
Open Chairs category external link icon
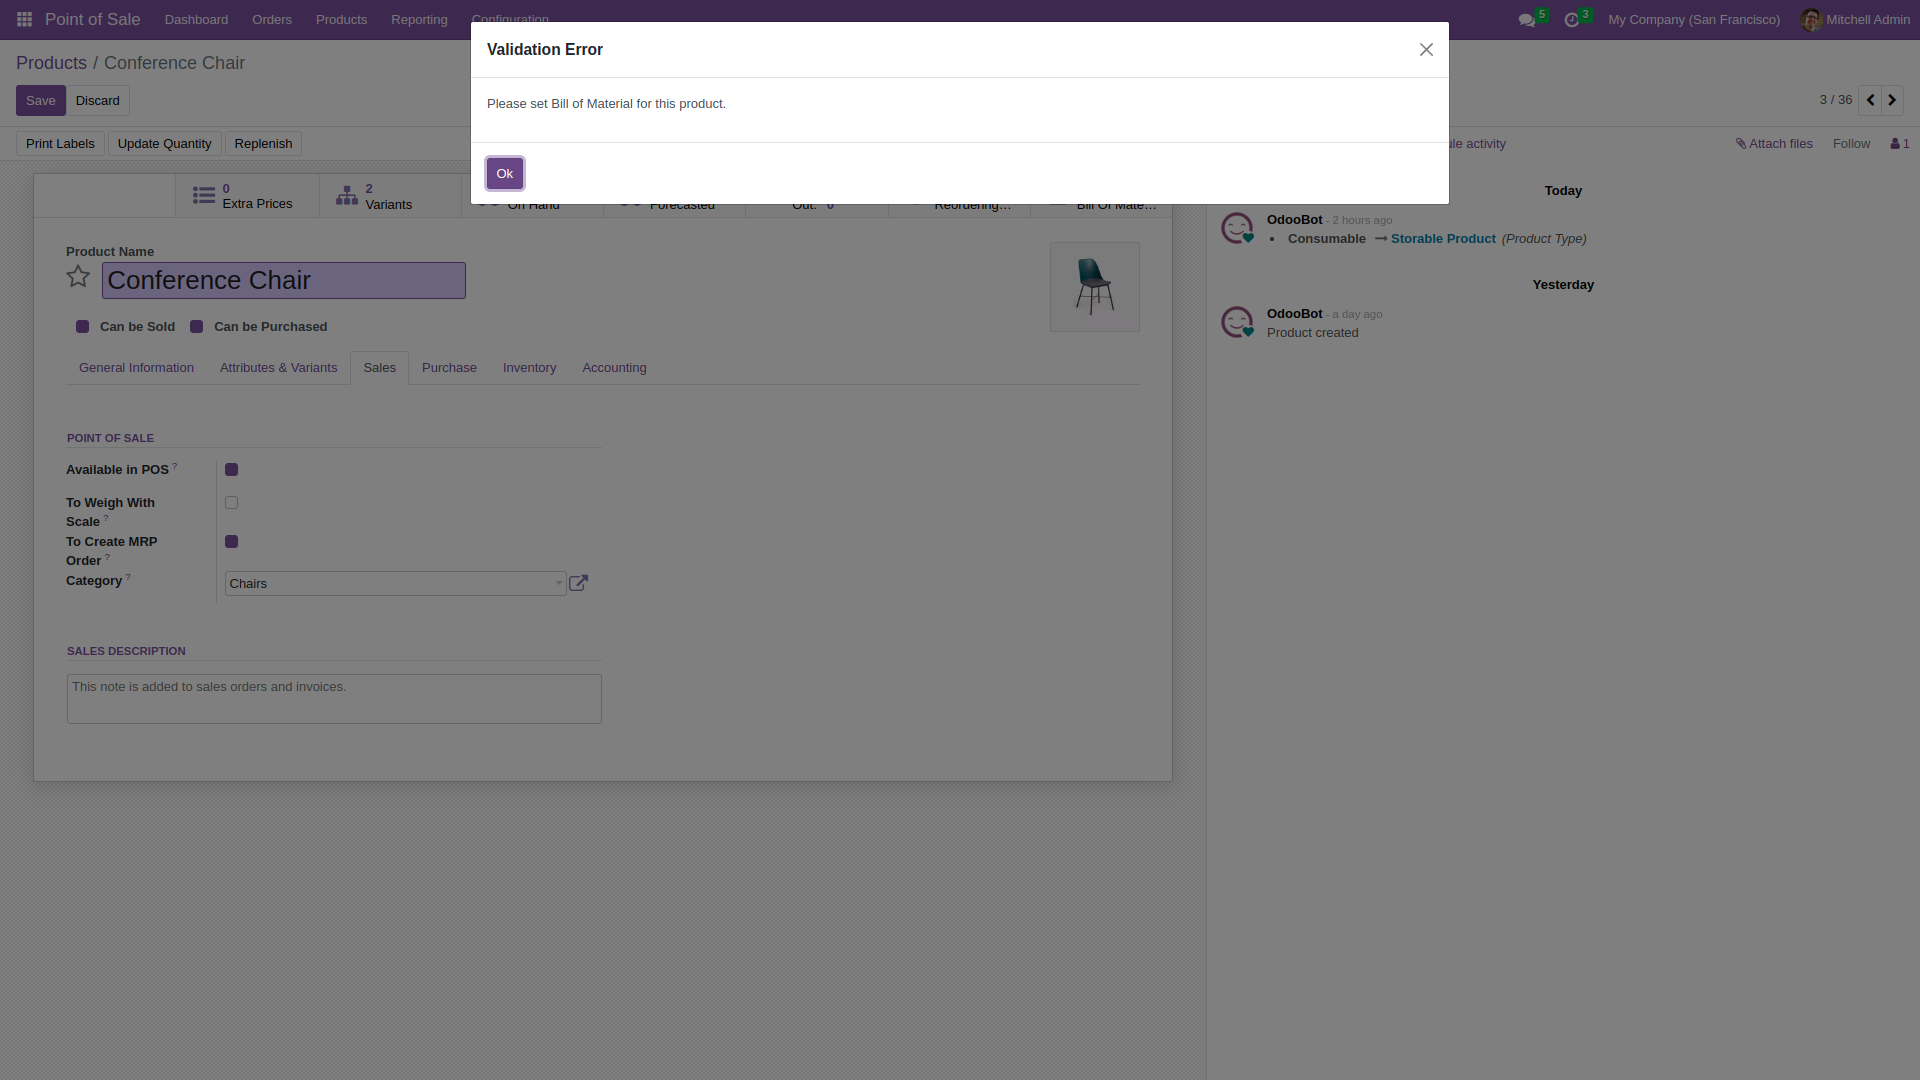[578, 583]
